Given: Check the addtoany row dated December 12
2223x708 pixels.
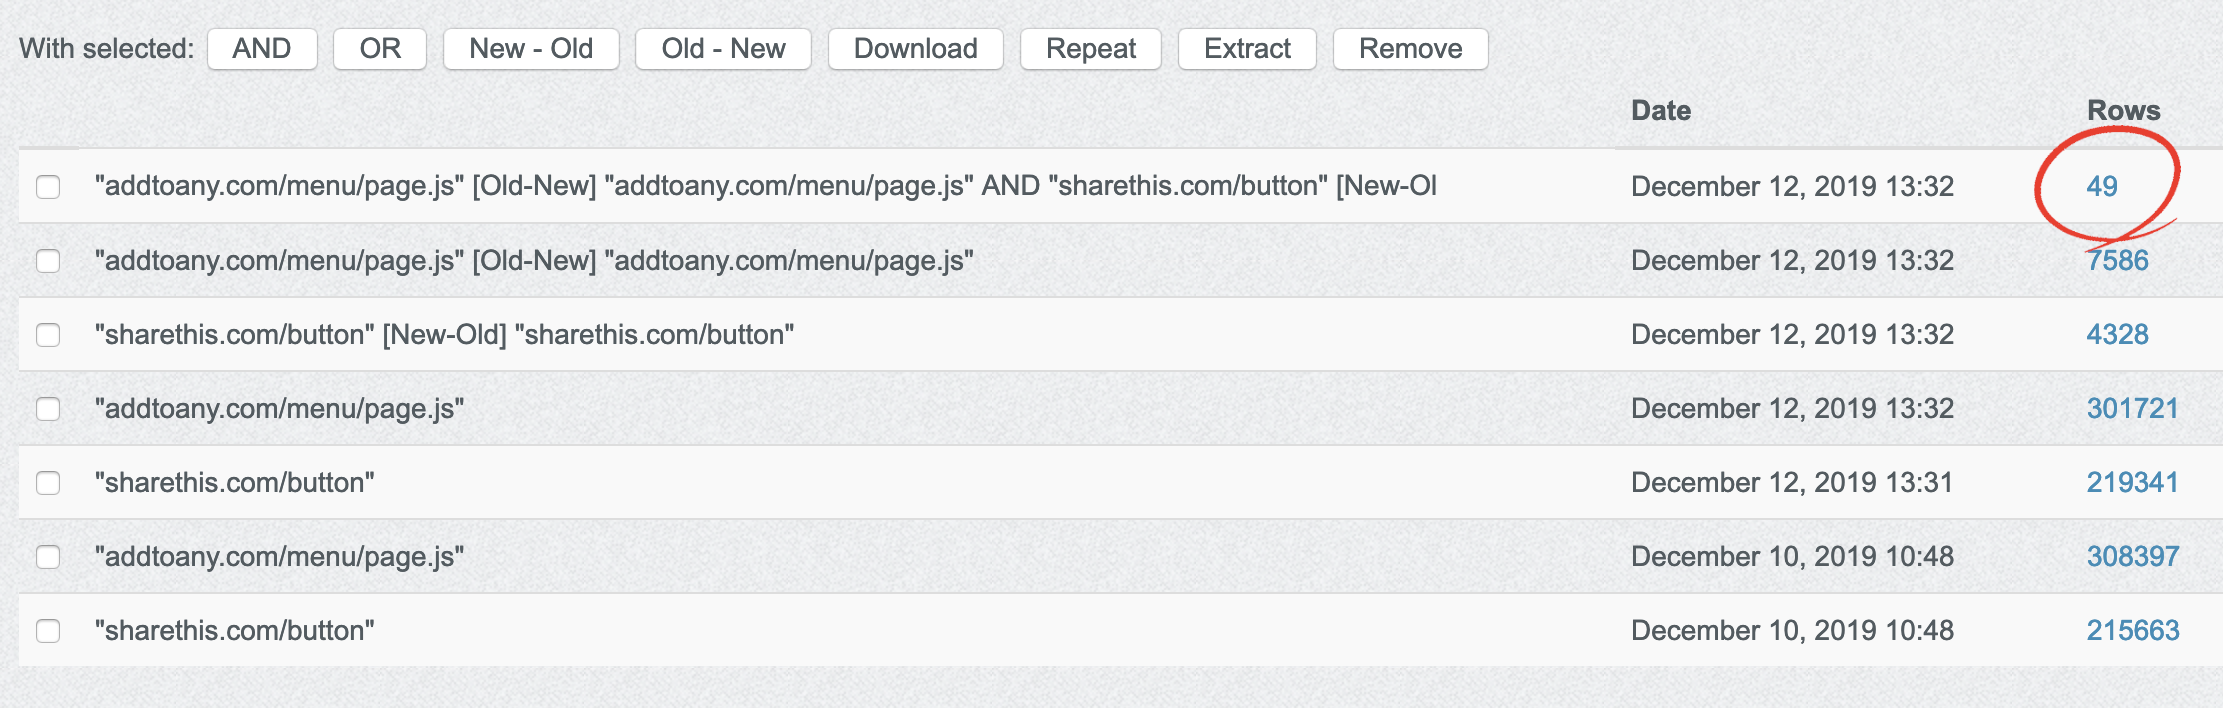Looking at the screenshot, I should click(48, 409).
